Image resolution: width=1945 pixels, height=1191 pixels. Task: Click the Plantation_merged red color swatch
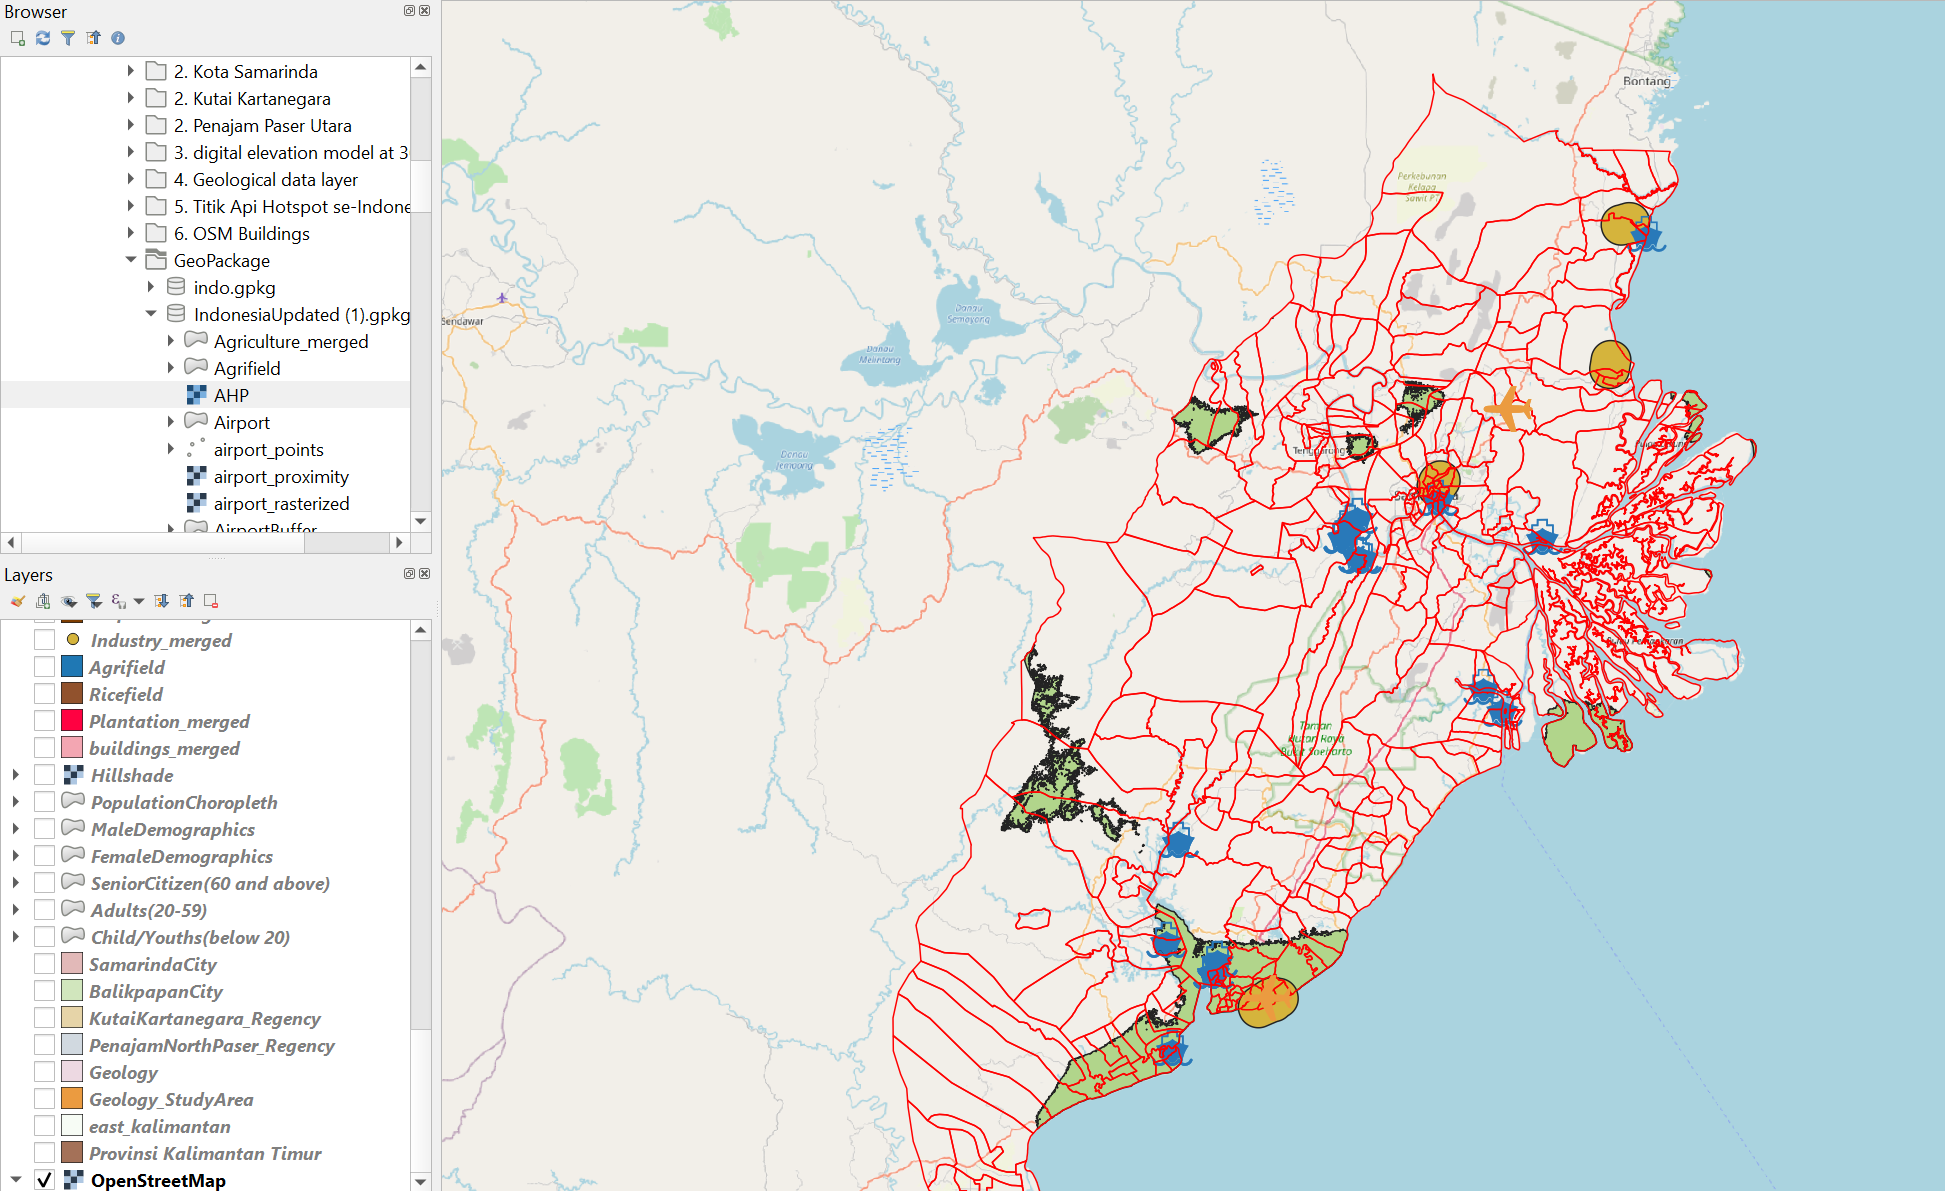coord(72,721)
